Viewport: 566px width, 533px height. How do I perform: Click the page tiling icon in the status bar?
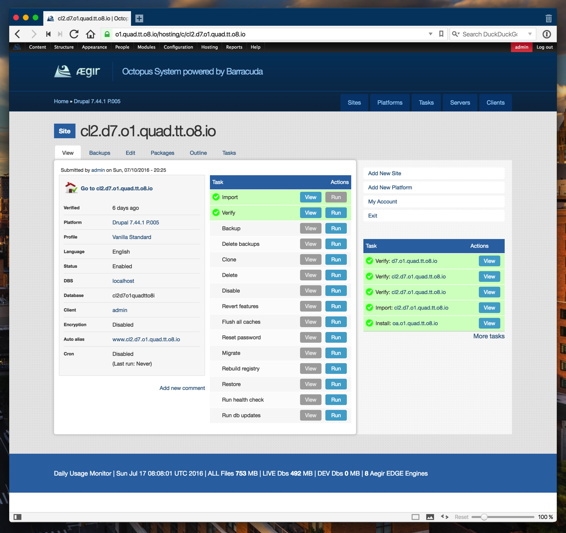coord(415,517)
